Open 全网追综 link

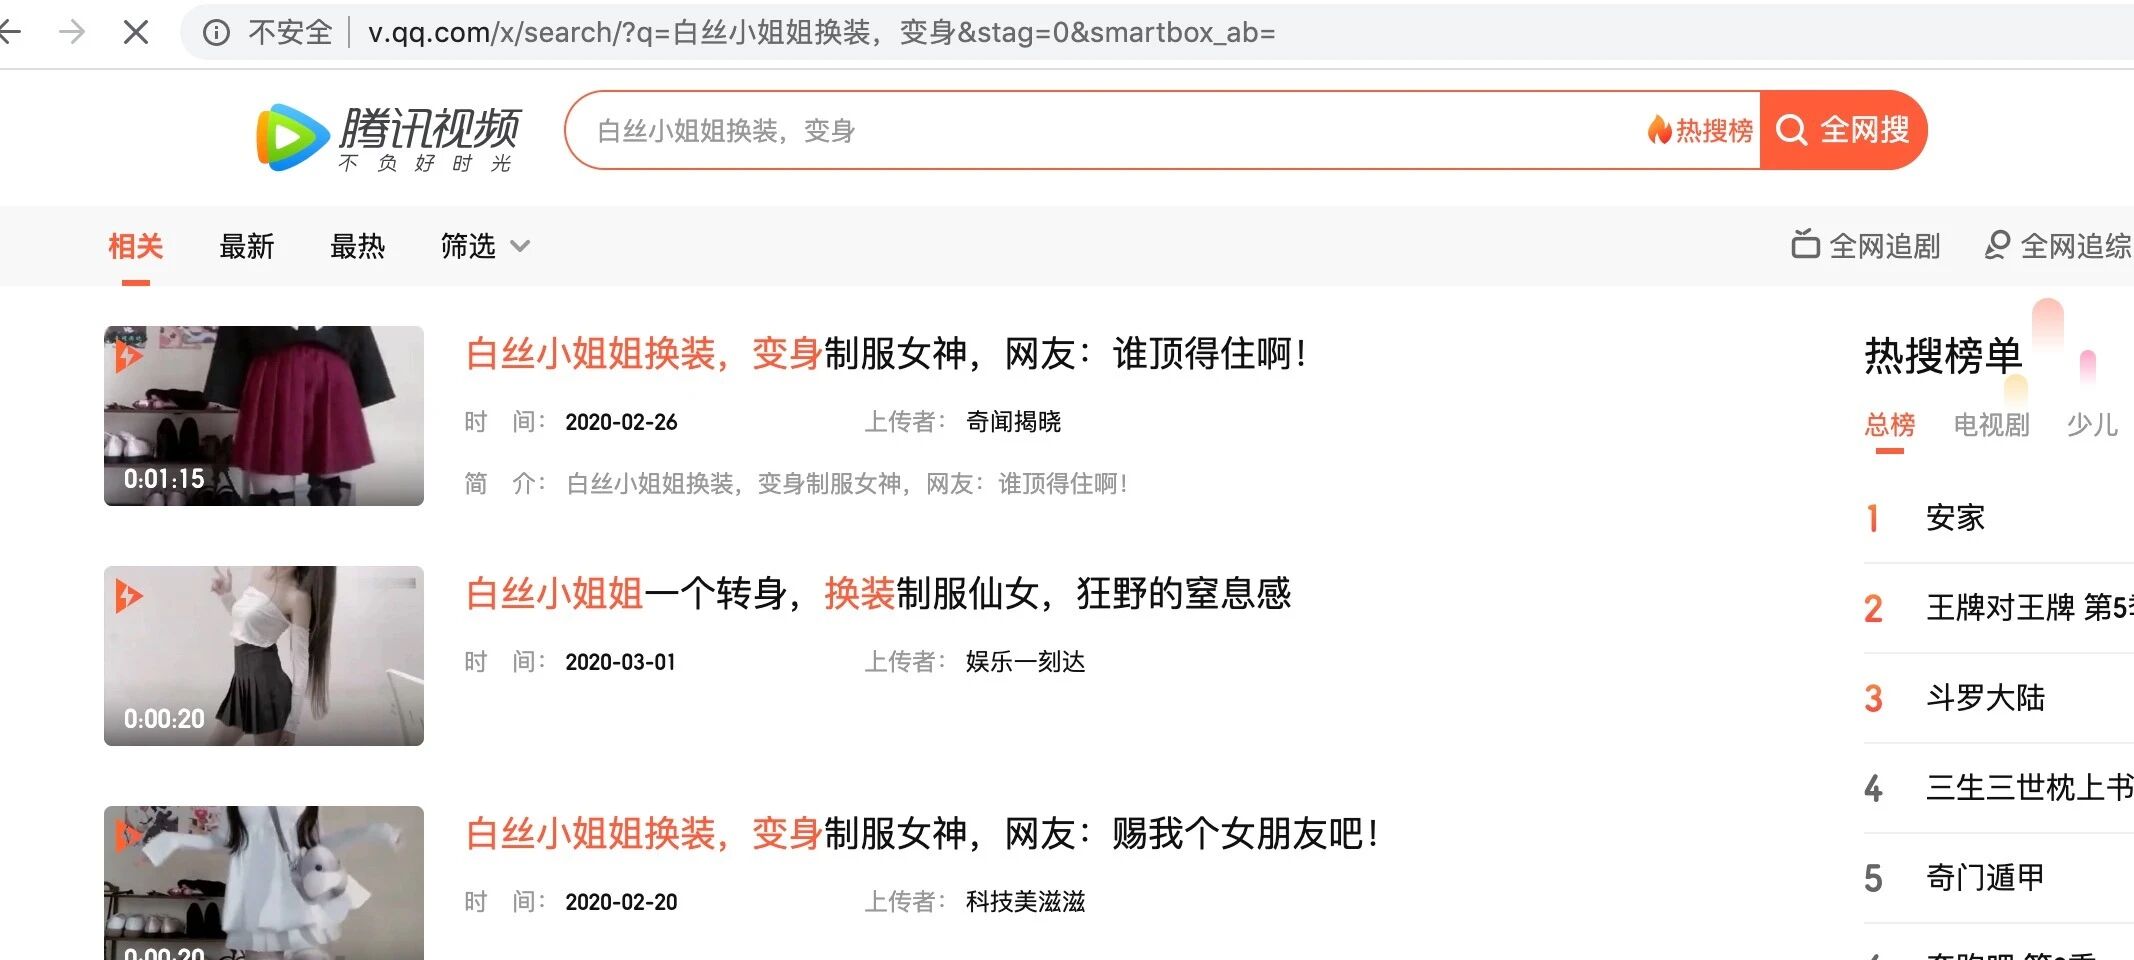pos(2059,246)
